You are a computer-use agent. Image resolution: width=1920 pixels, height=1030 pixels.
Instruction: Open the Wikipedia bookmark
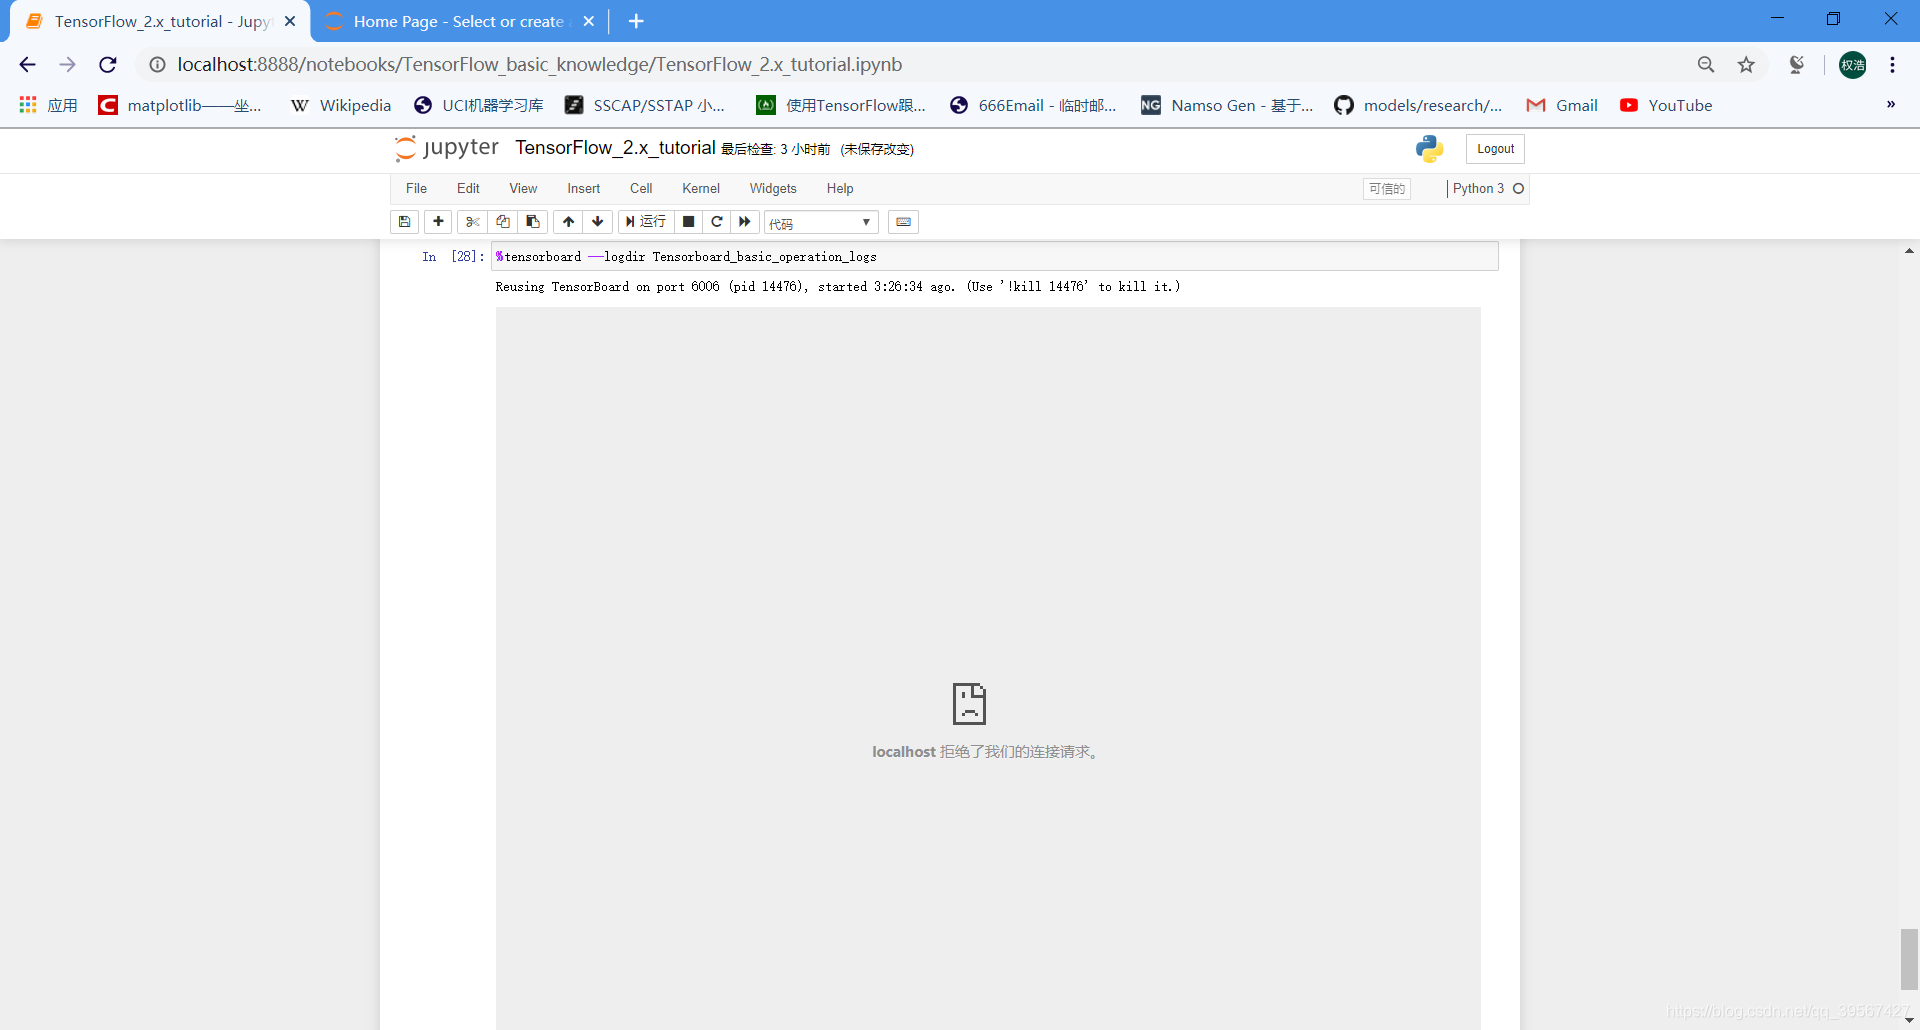click(x=340, y=105)
